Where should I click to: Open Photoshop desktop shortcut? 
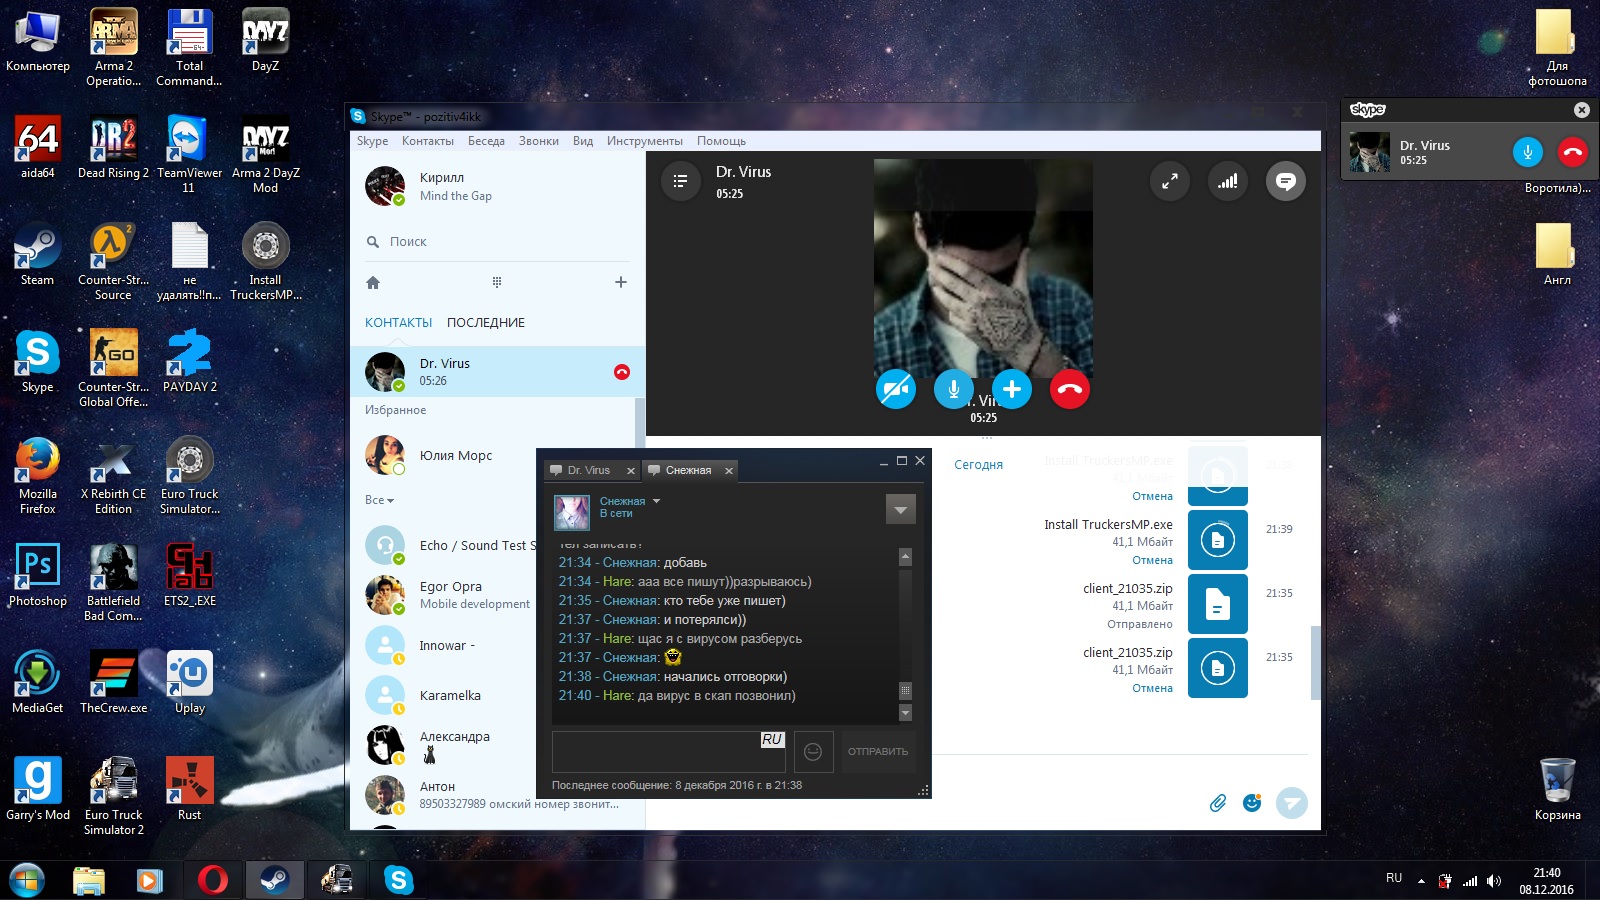click(37, 575)
